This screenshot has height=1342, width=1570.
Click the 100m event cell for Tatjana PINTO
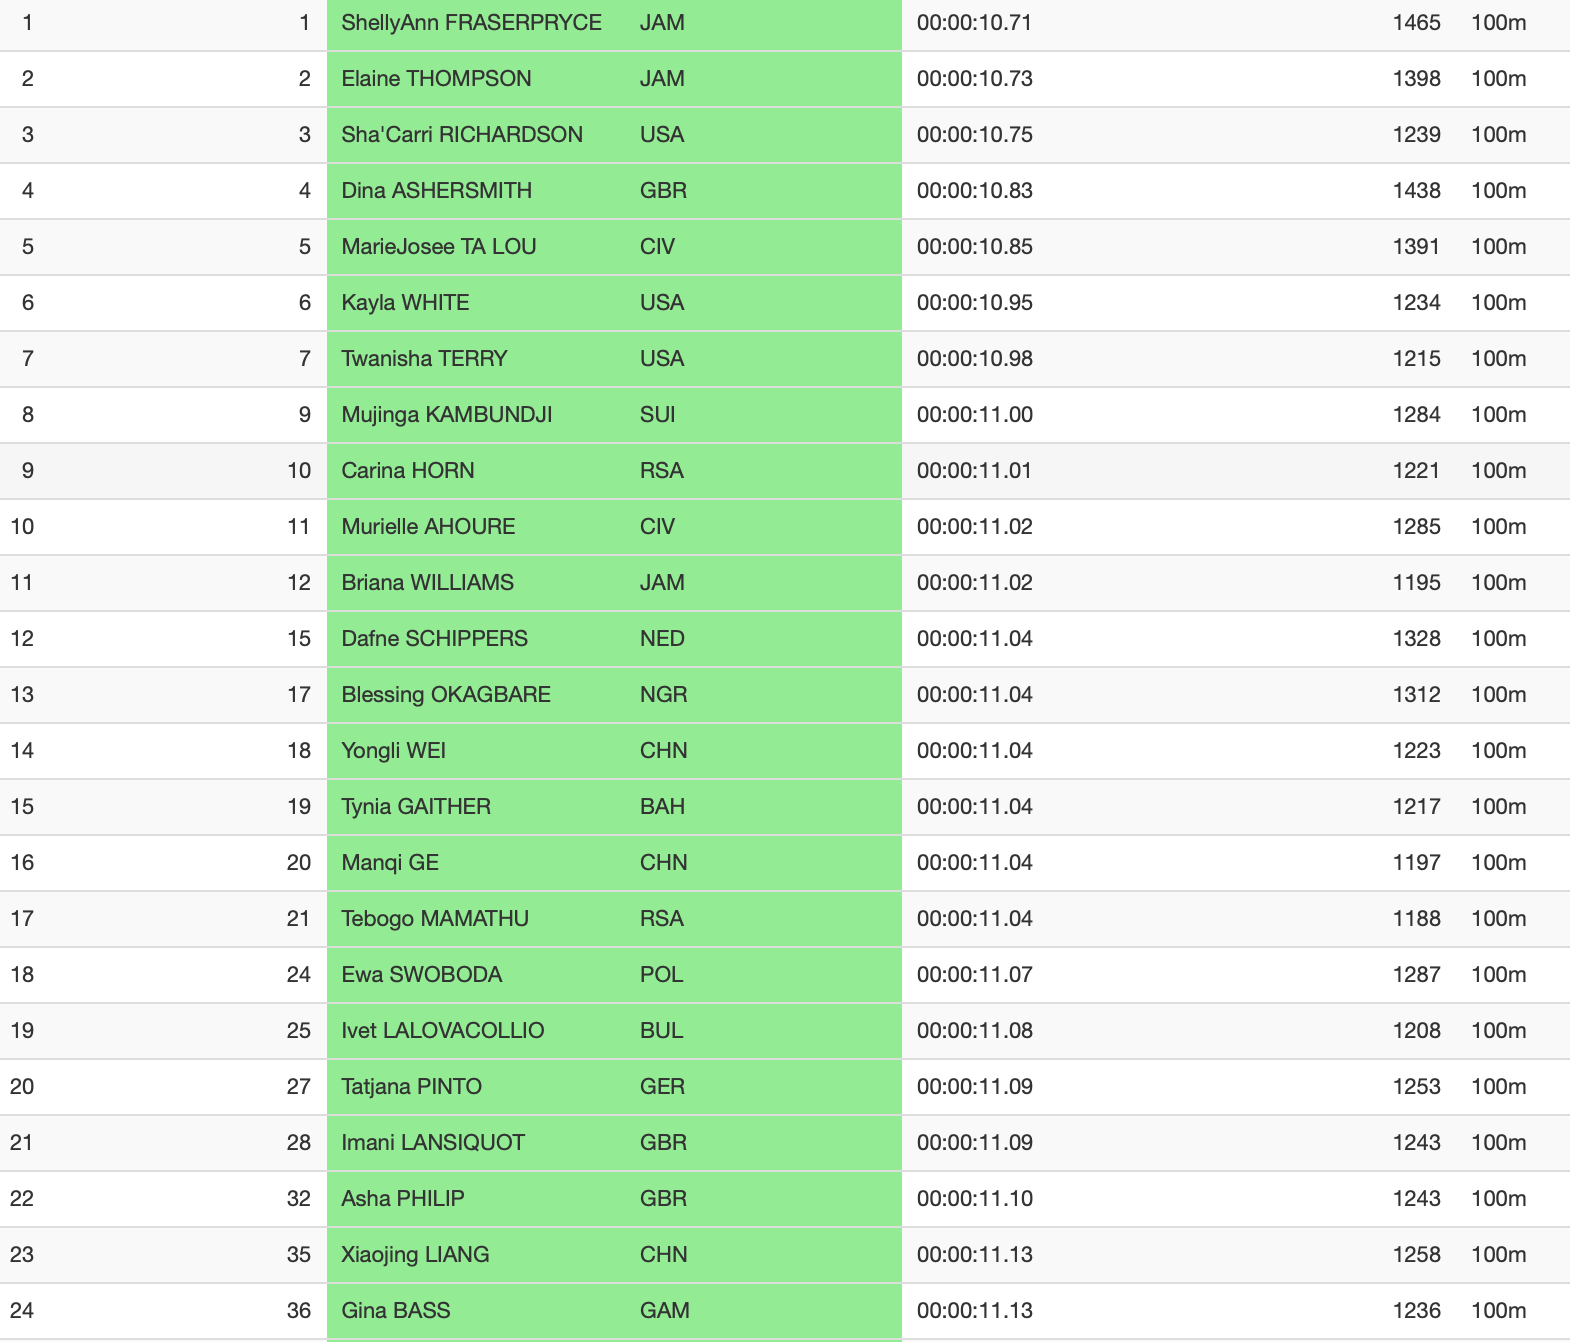click(x=1498, y=1087)
